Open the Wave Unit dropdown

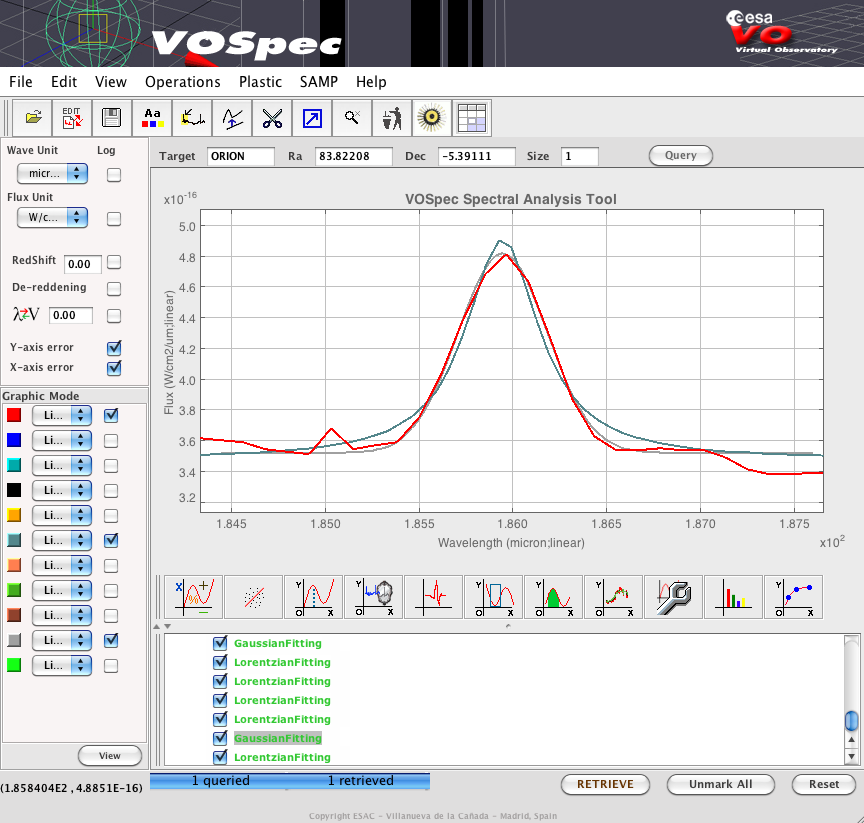[52, 173]
